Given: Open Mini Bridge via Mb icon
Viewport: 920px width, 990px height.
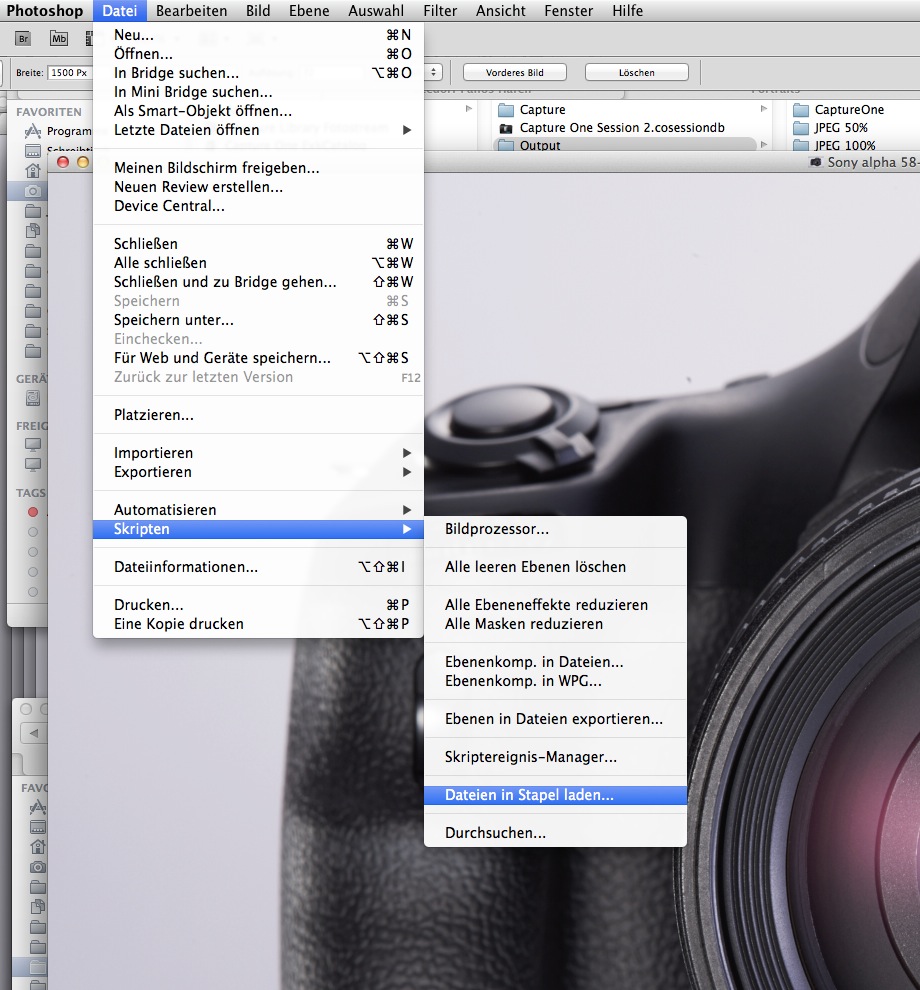Looking at the screenshot, I should 59,39.
